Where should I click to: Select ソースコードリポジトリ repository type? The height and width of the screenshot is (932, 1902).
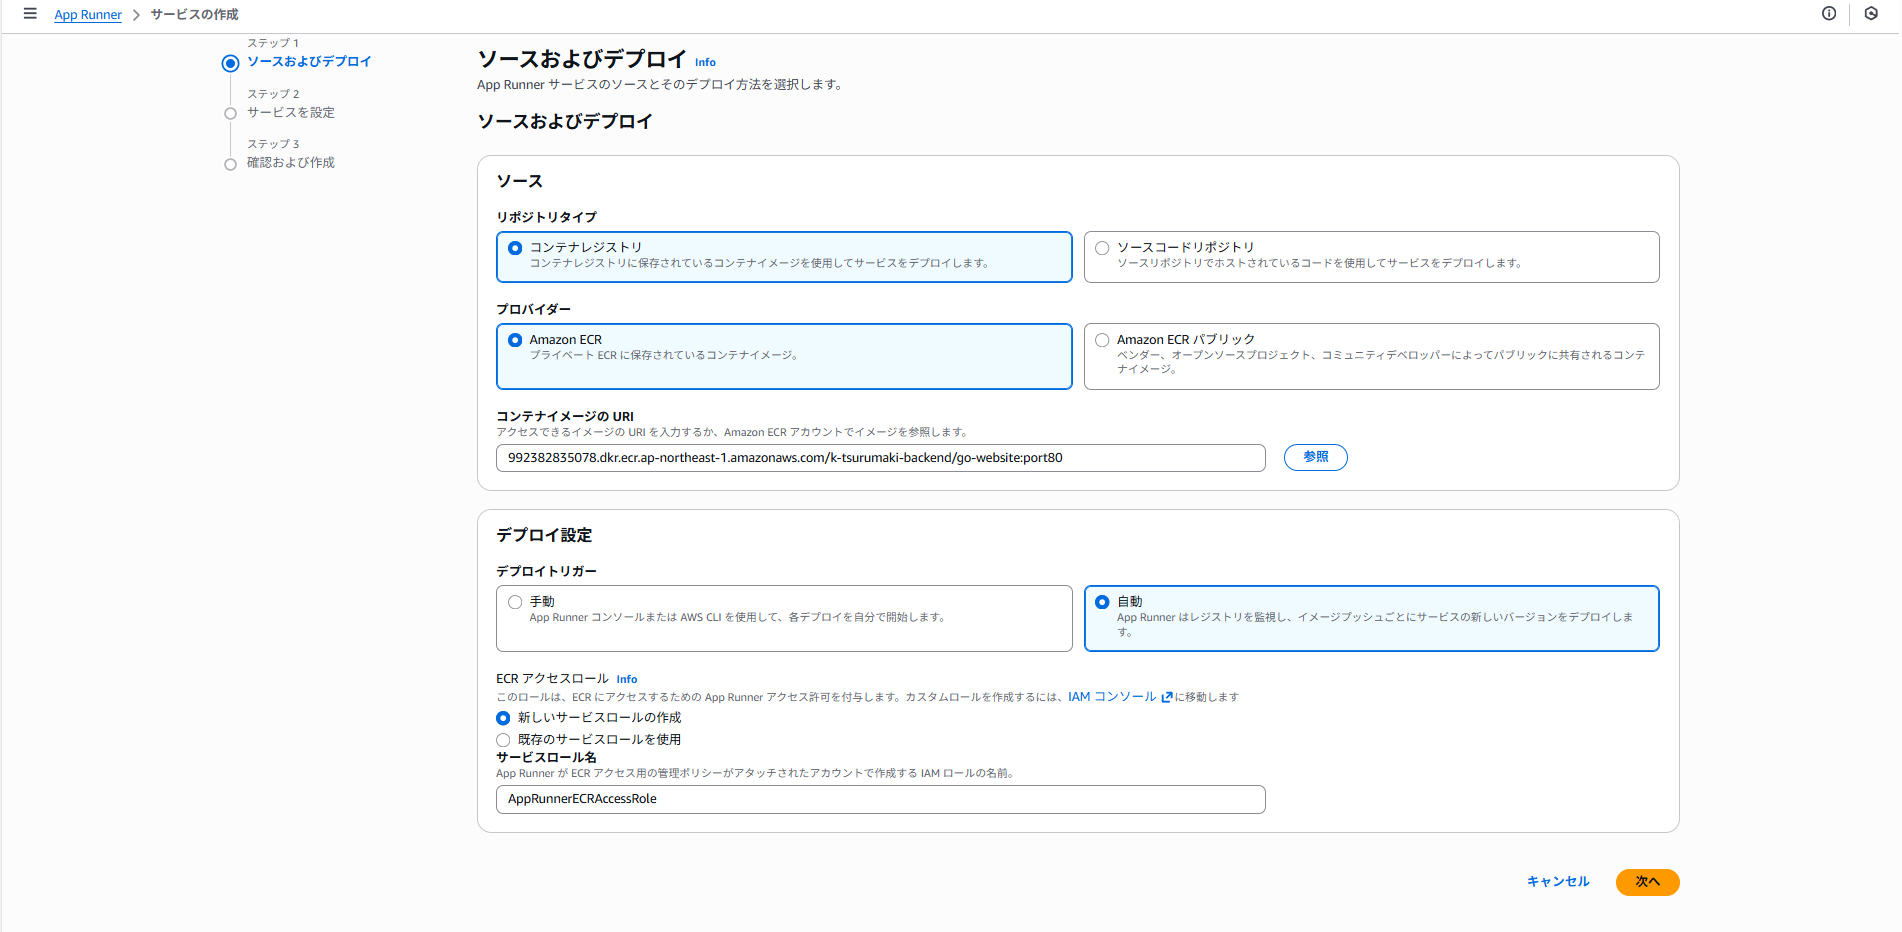[1371, 257]
